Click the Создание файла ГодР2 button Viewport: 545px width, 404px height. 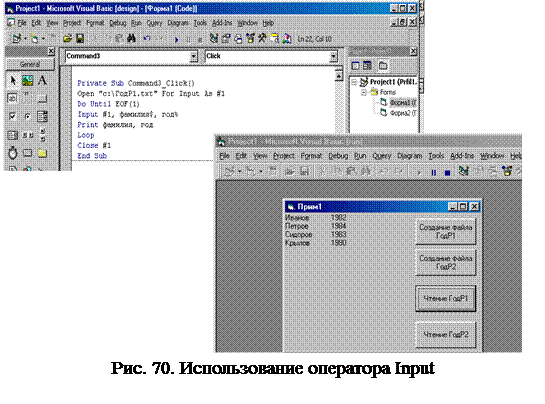tap(446, 262)
